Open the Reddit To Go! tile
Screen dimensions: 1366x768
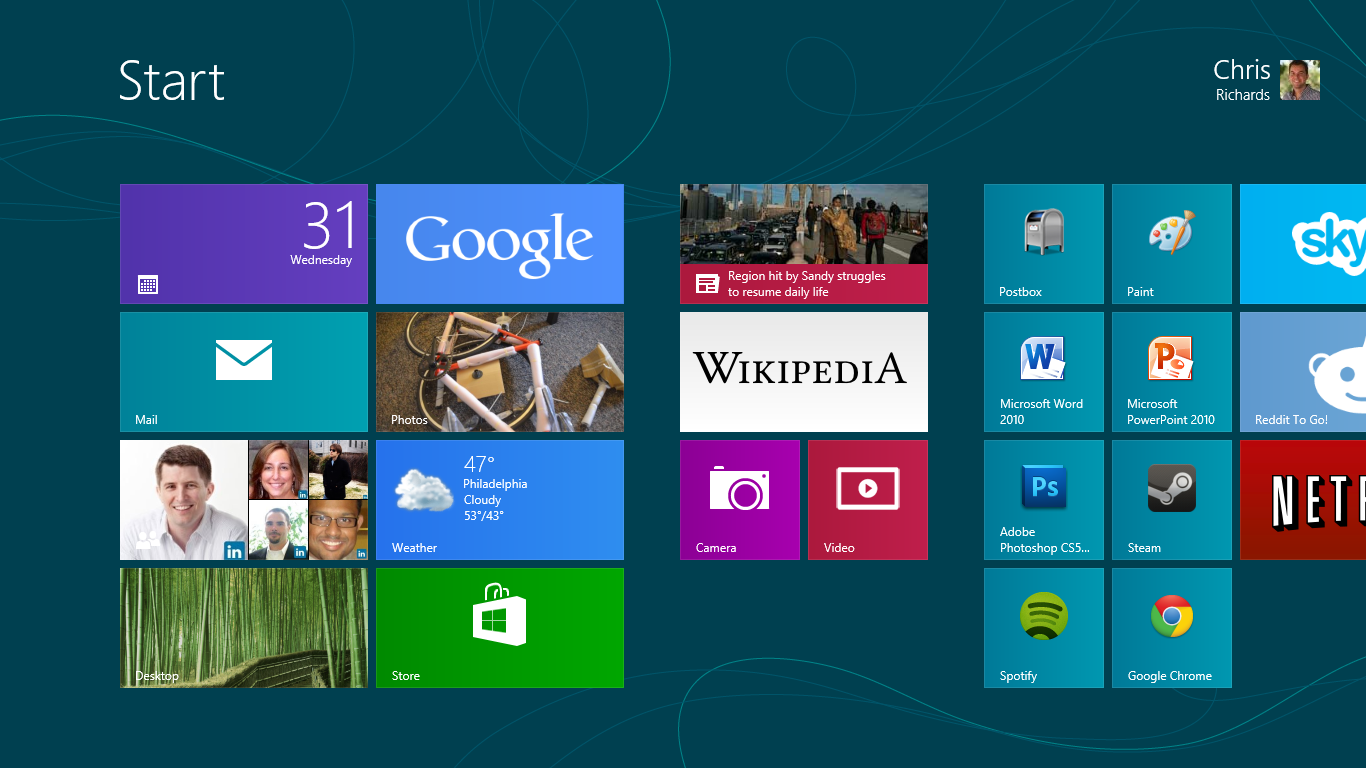pos(1303,372)
